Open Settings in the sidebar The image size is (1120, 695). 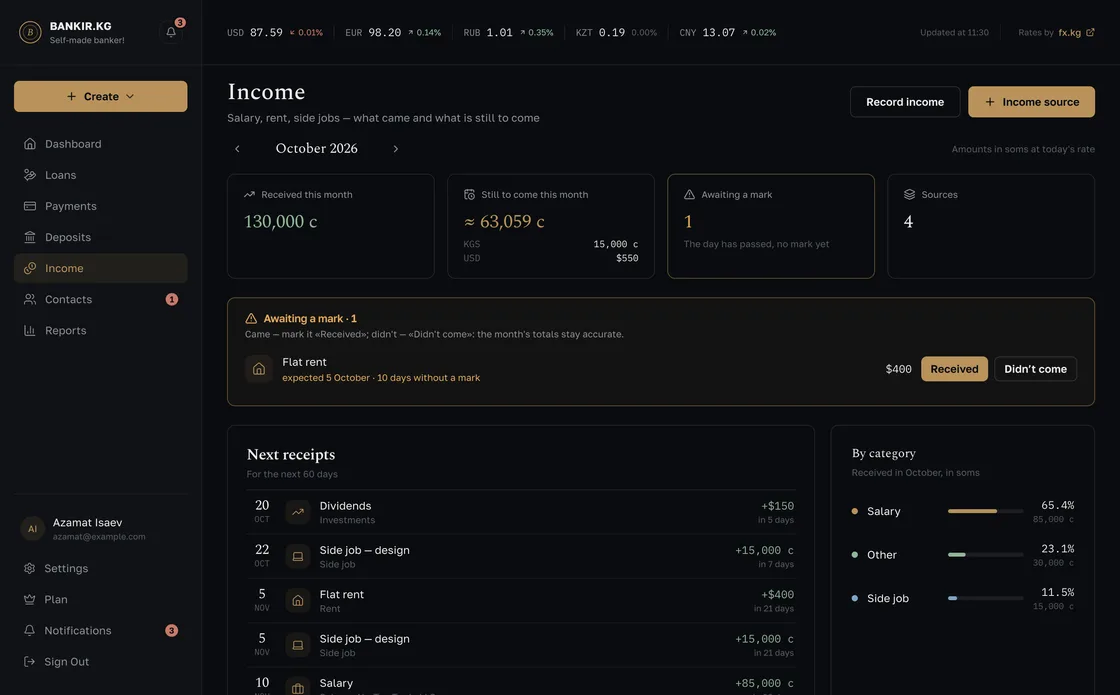click(101, 569)
